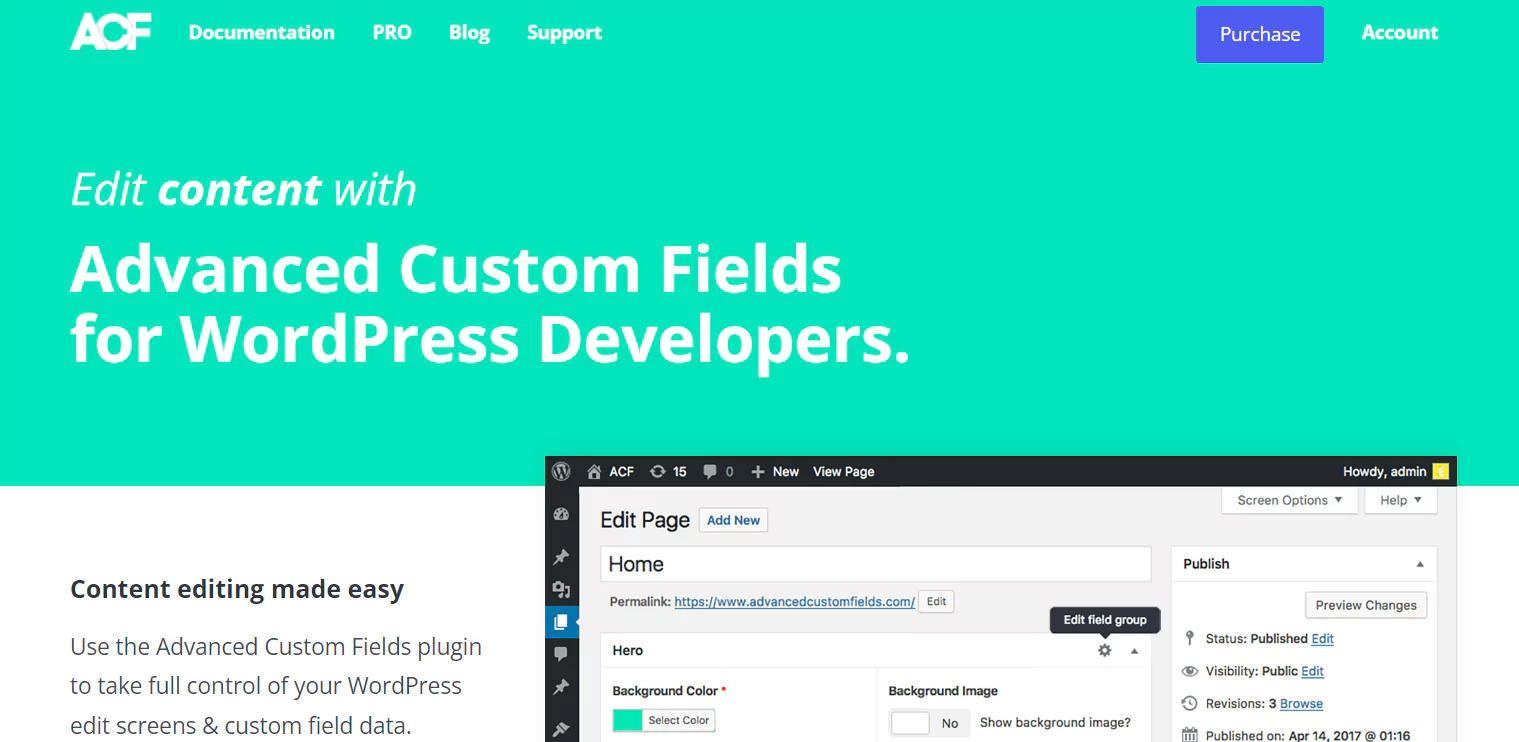Click the Advanced Custom Fields hero headline

point(490,304)
